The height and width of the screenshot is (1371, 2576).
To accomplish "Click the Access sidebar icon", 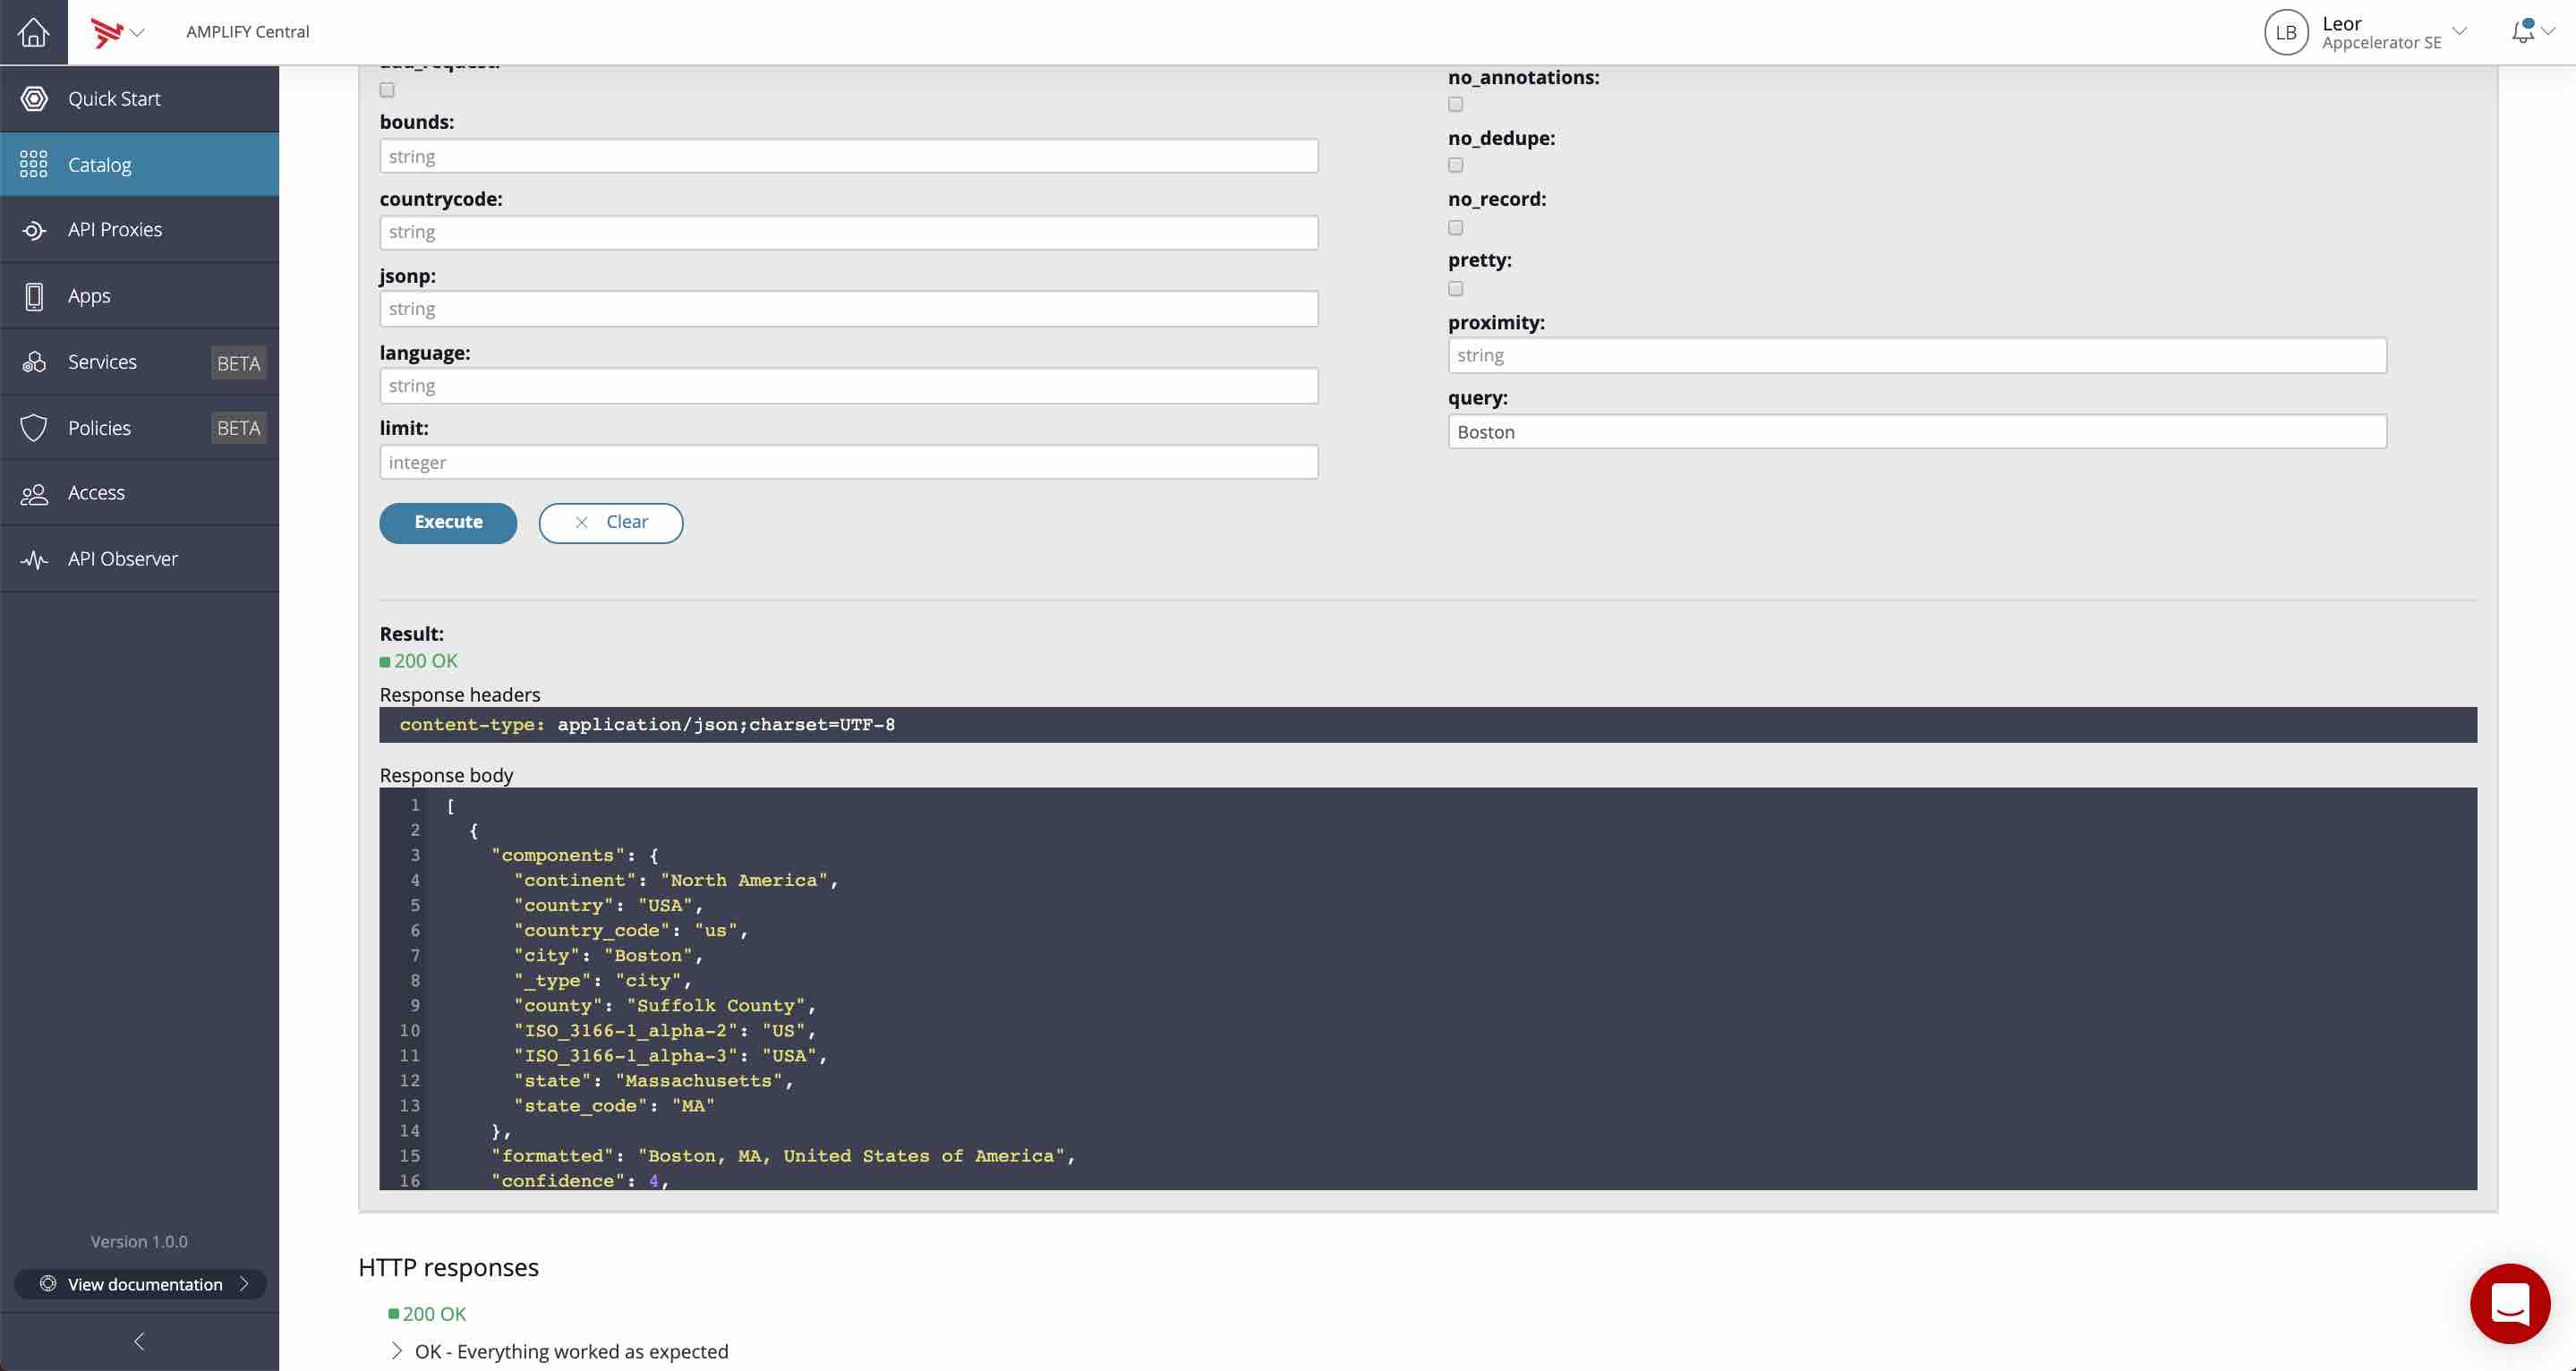I will pos(34,494).
